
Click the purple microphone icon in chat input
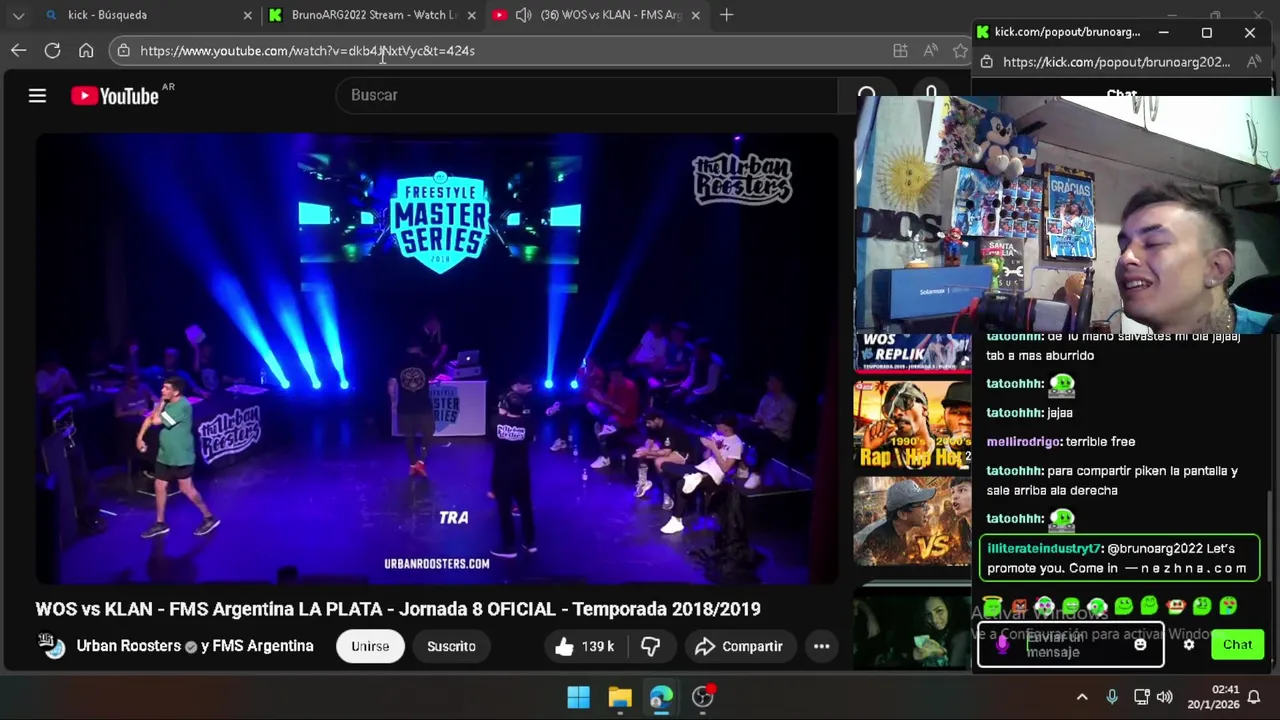point(1003,645)
